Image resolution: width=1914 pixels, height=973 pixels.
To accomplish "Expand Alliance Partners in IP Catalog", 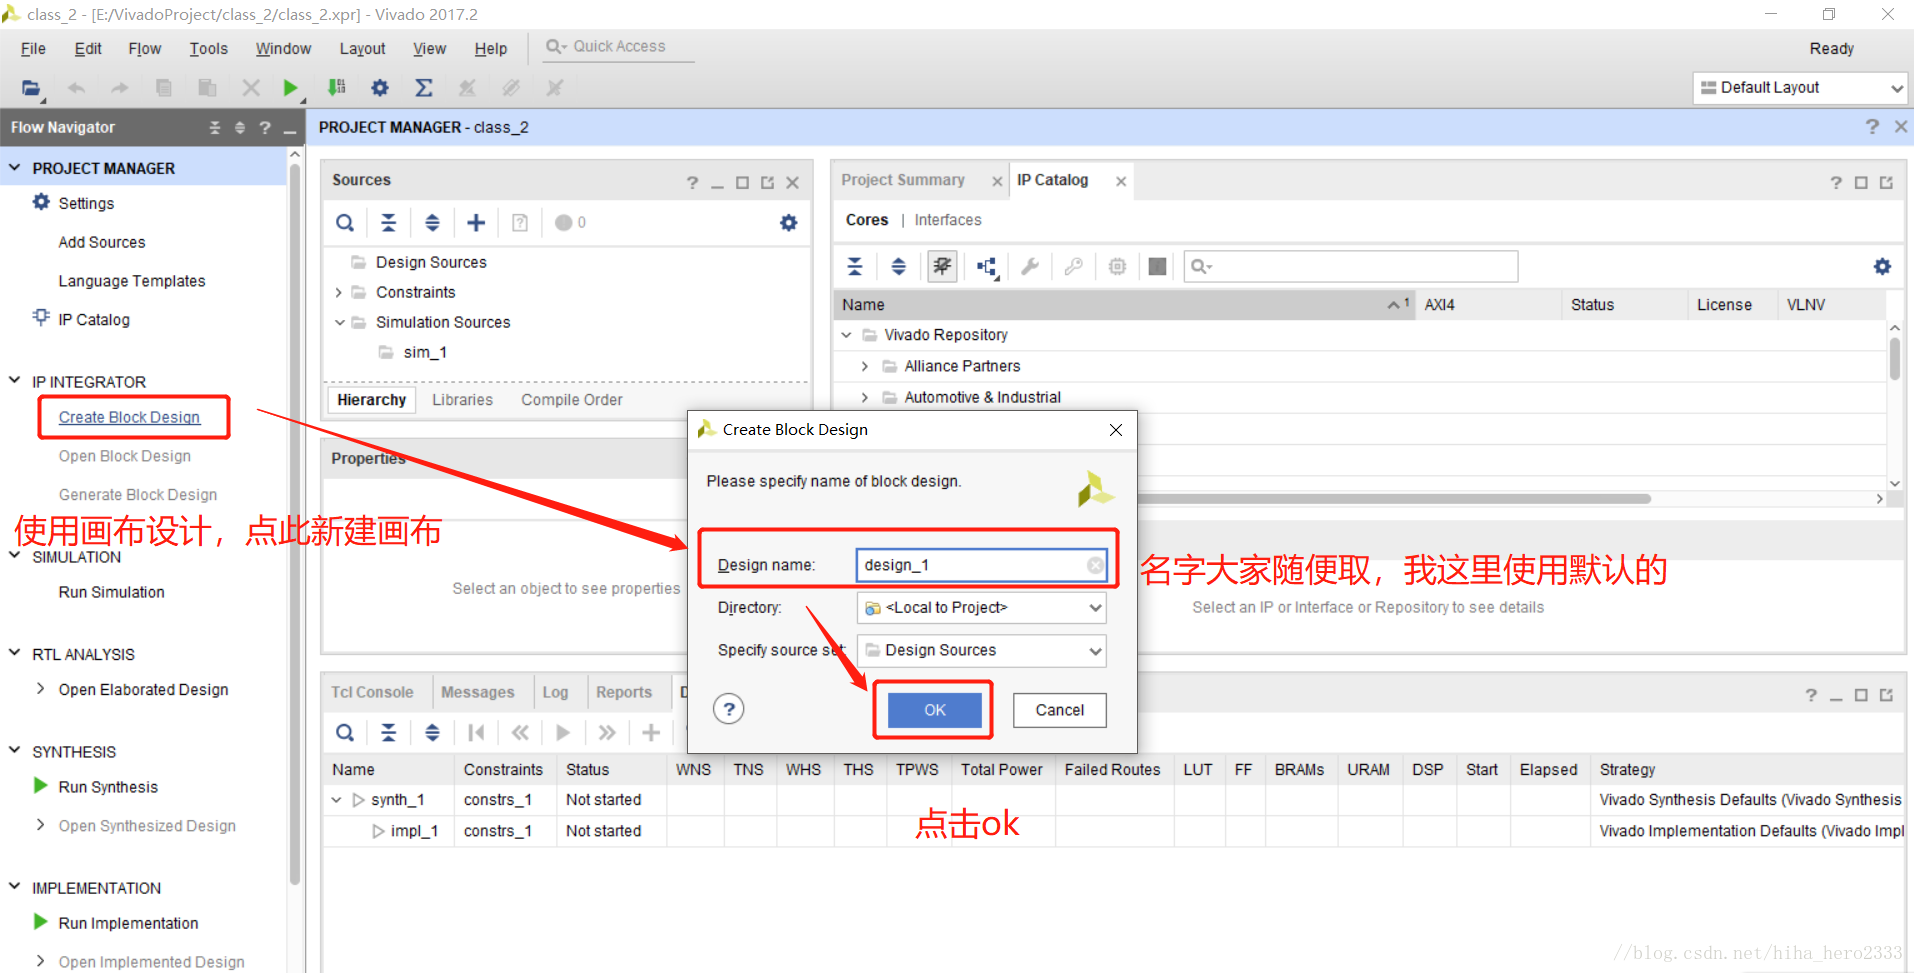I will (865, 366).
